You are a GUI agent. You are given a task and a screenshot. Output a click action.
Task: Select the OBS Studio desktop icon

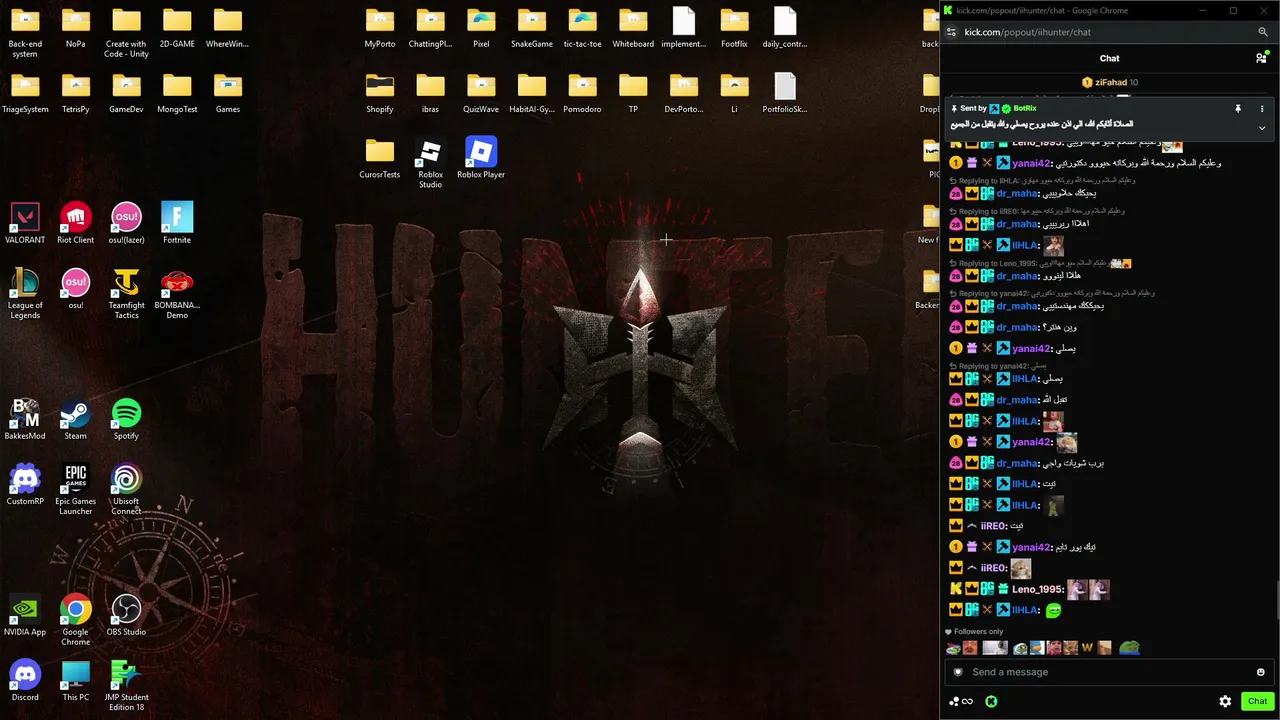pos(126,615)
